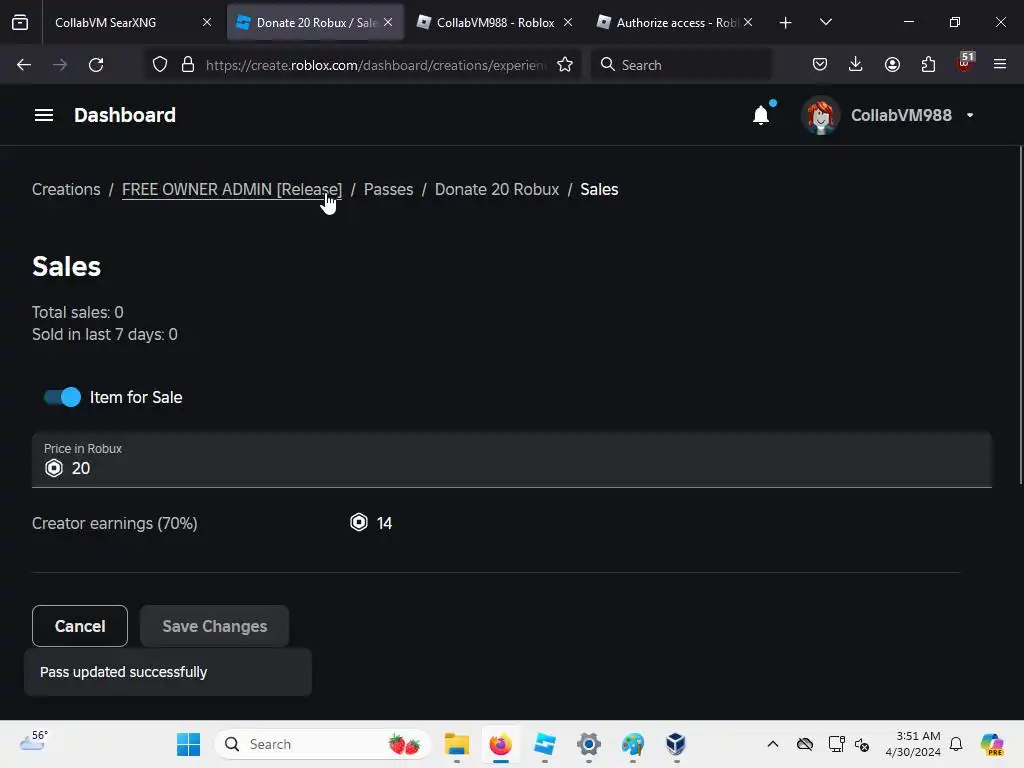This screenshot has height=768, width=1024.
Task: Click the Robux icon beside creator earnings
Action: pyautogui.click(x=359, y=522)
